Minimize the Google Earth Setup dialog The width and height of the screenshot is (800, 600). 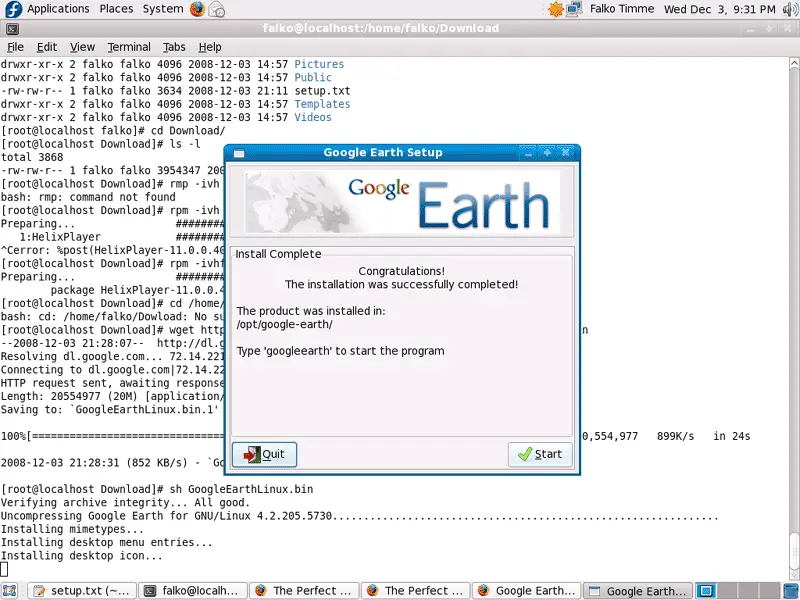point(528,153)
